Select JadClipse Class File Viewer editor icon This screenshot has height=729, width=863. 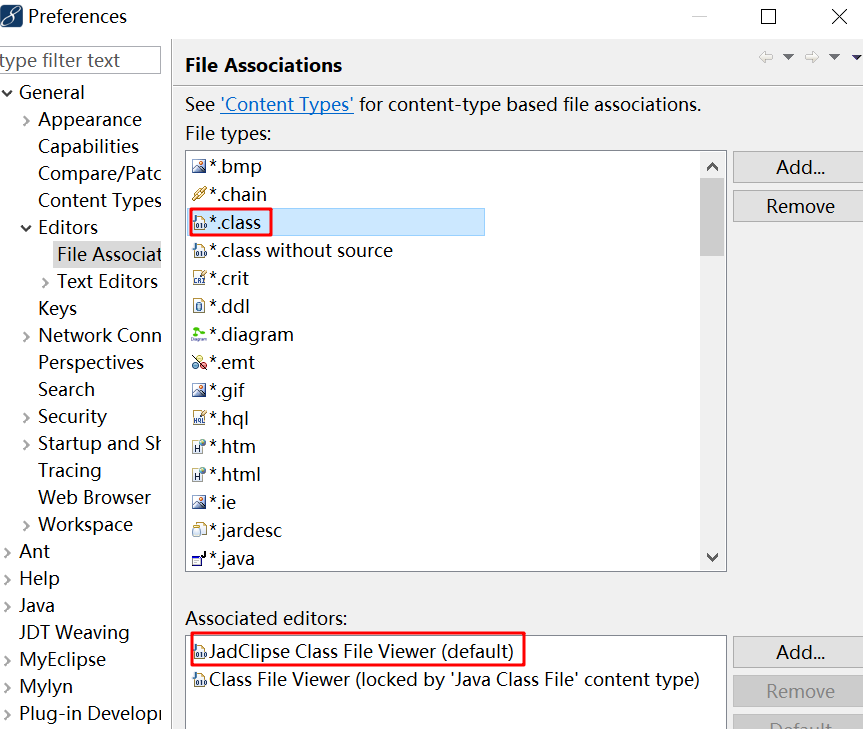(x=200, y=652)
